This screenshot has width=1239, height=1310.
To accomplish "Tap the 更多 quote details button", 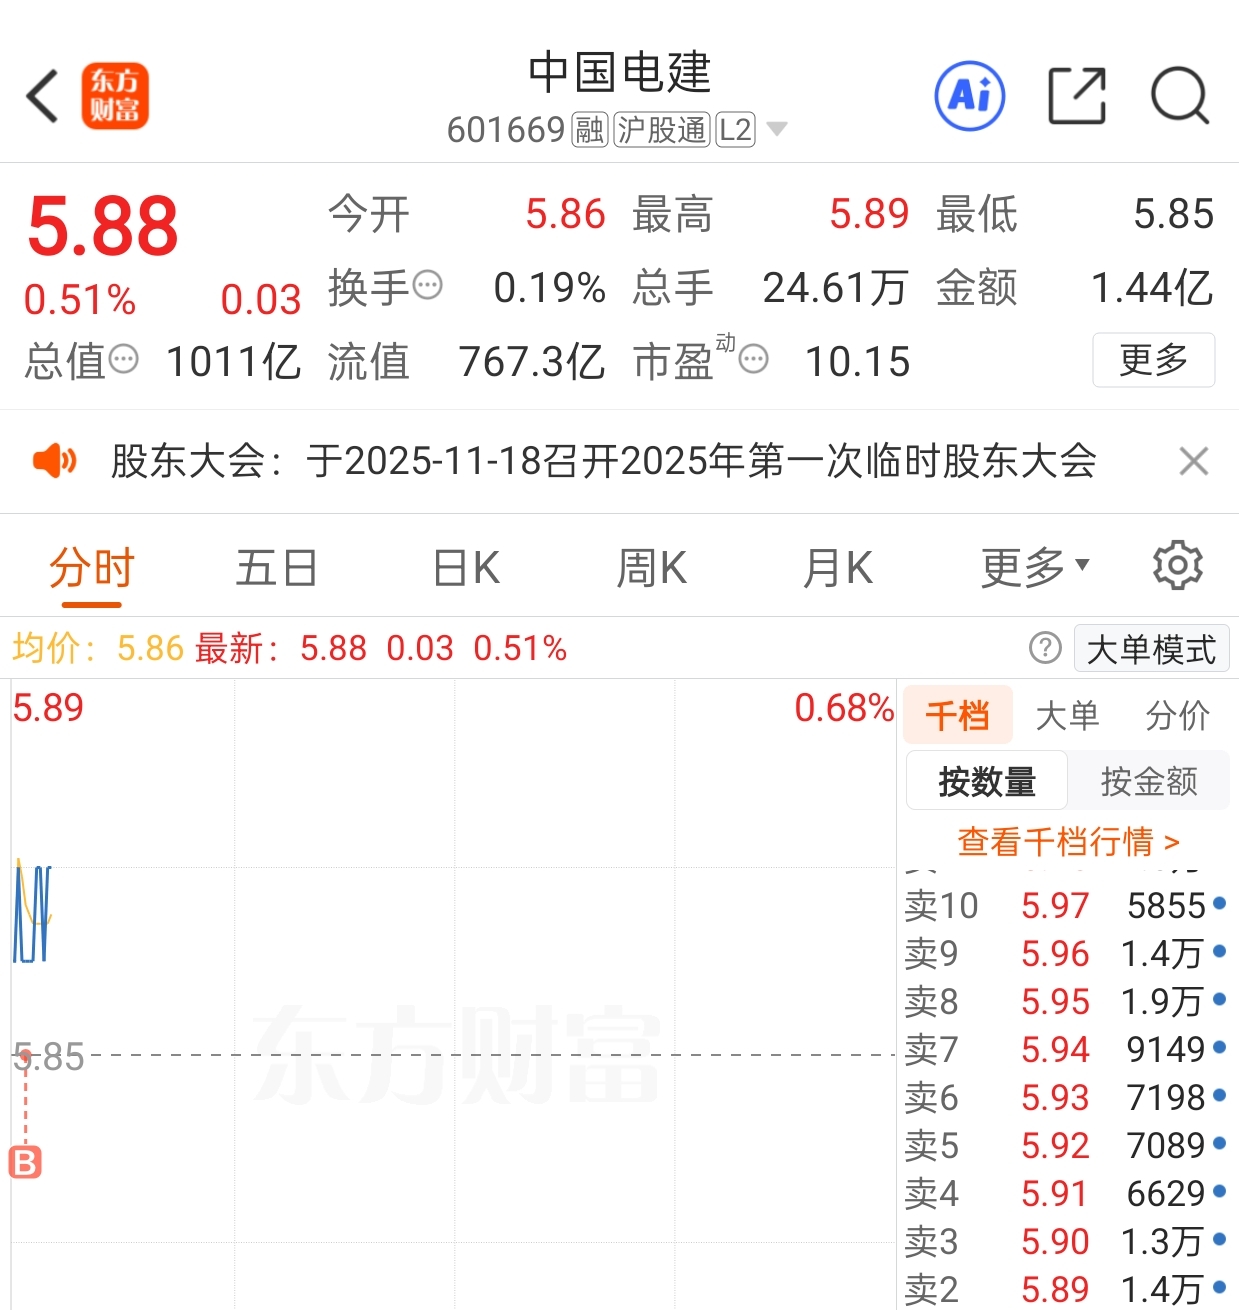I will (x=1153, y=360).
